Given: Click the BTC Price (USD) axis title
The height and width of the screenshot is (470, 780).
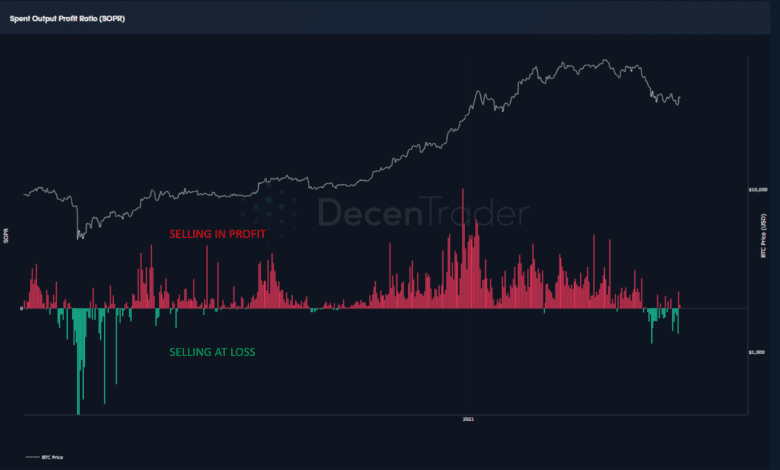Looking at the screenshot, I should click(x=764, y=236).
